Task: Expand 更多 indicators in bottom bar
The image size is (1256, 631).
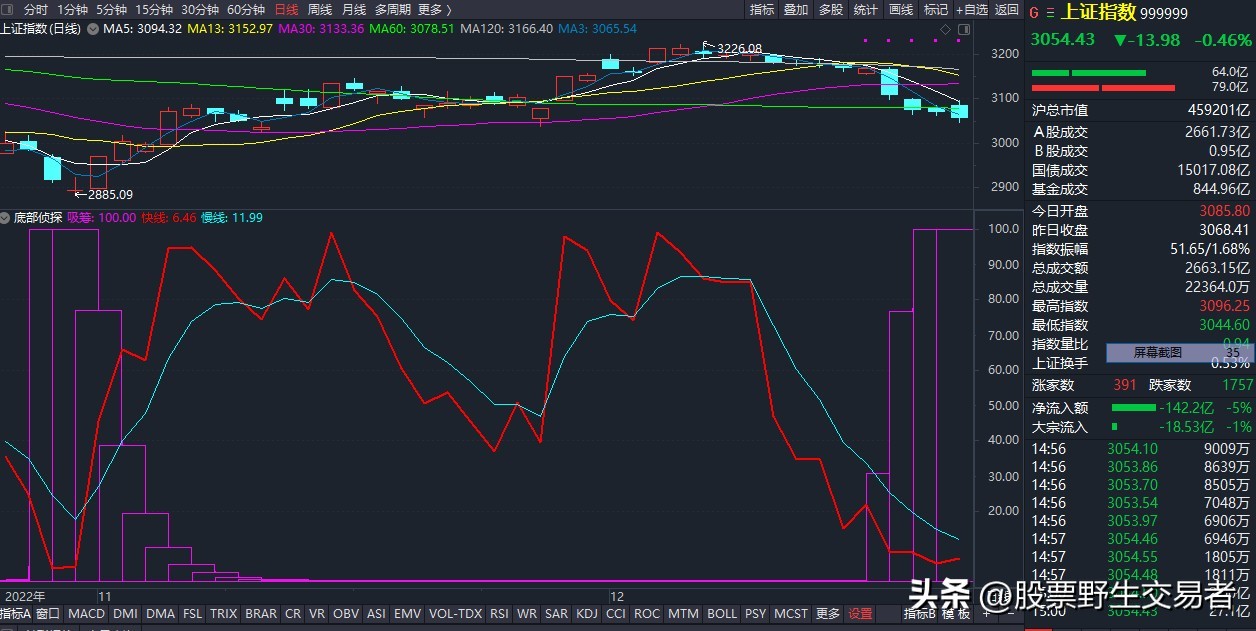Action: point(827,613)
